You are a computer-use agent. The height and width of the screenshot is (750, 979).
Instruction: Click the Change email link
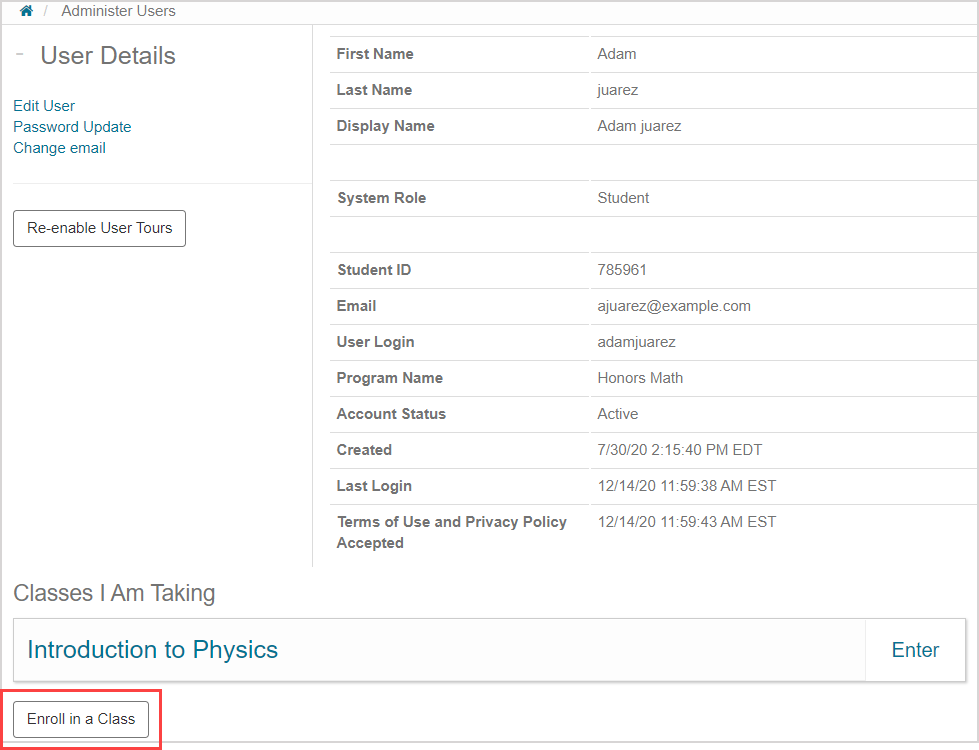(59, 148)
